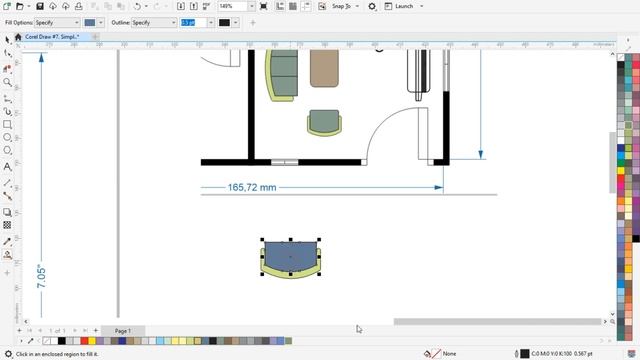Open the Outline Specify dropdown
This screenshot has height=360, width=640.
[x=154, y=22]
